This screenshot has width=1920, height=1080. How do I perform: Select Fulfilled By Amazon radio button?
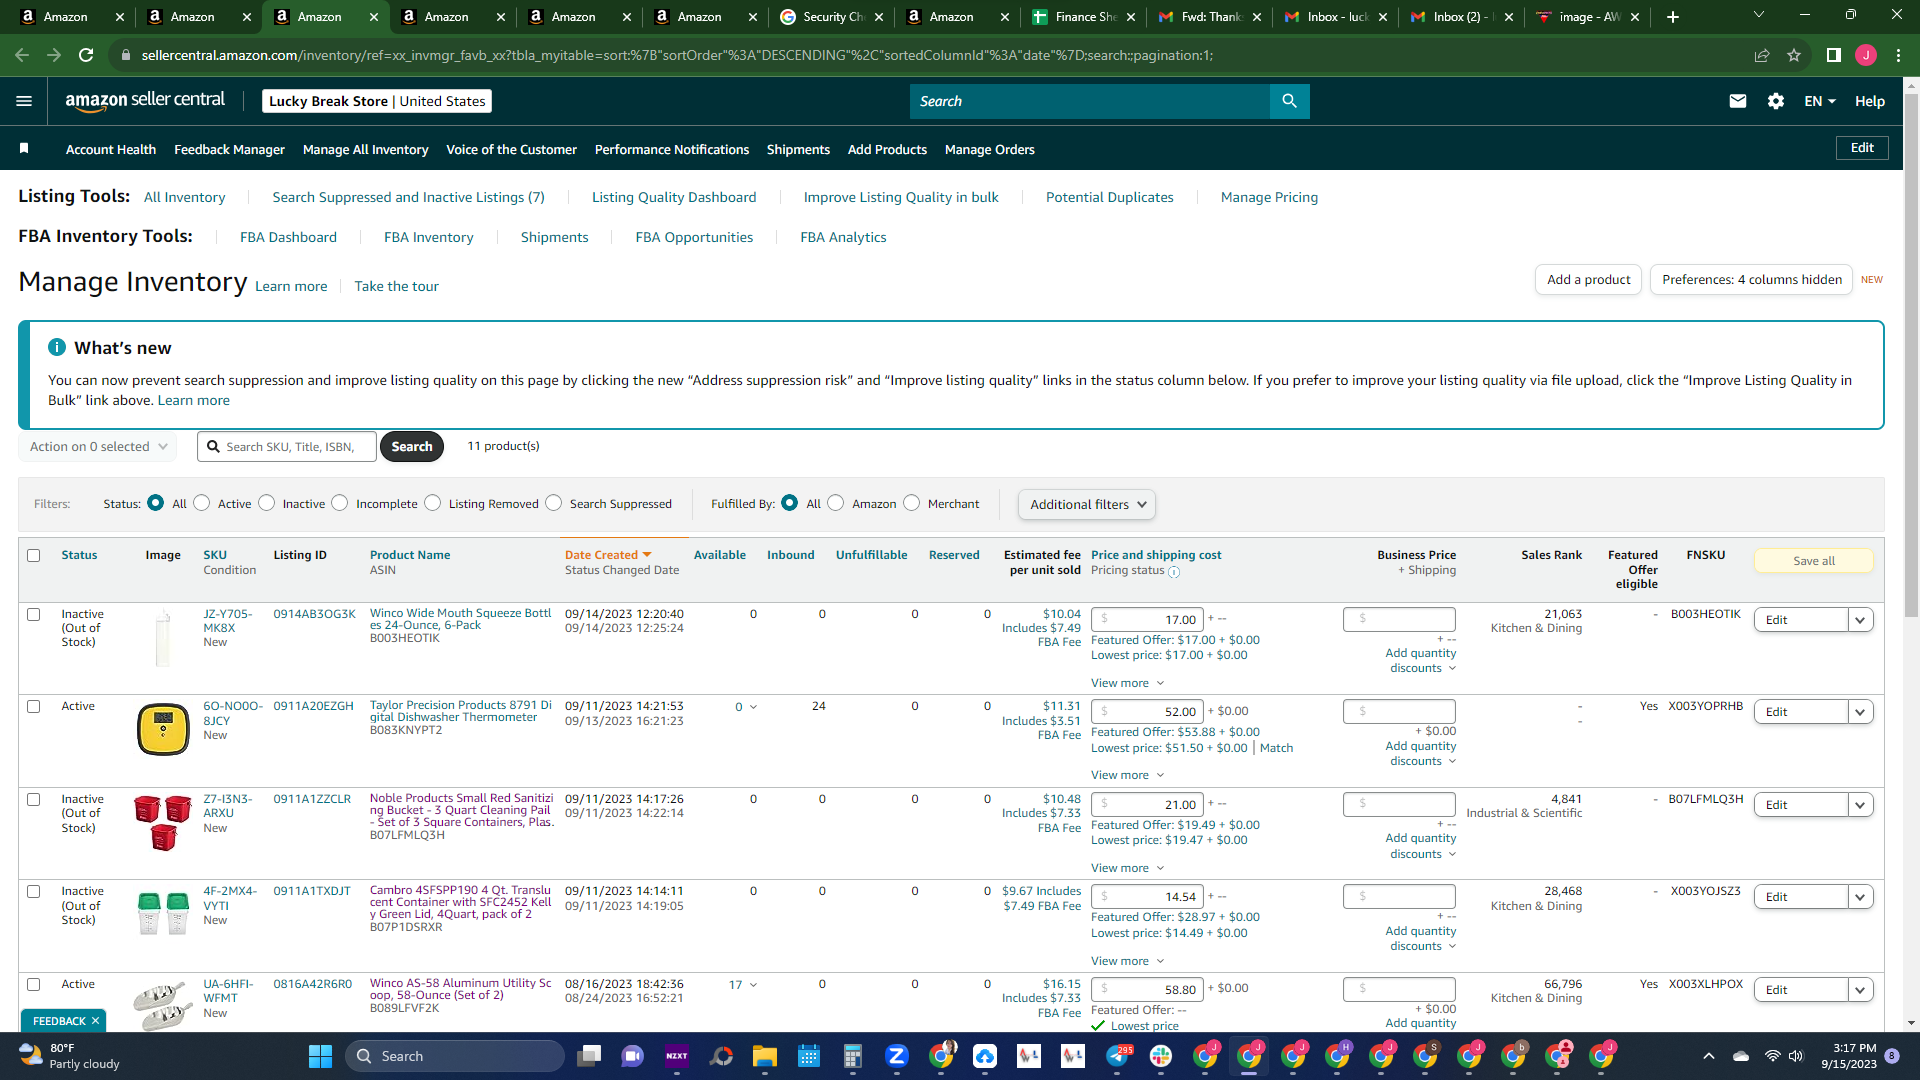(x=836, y=503)
